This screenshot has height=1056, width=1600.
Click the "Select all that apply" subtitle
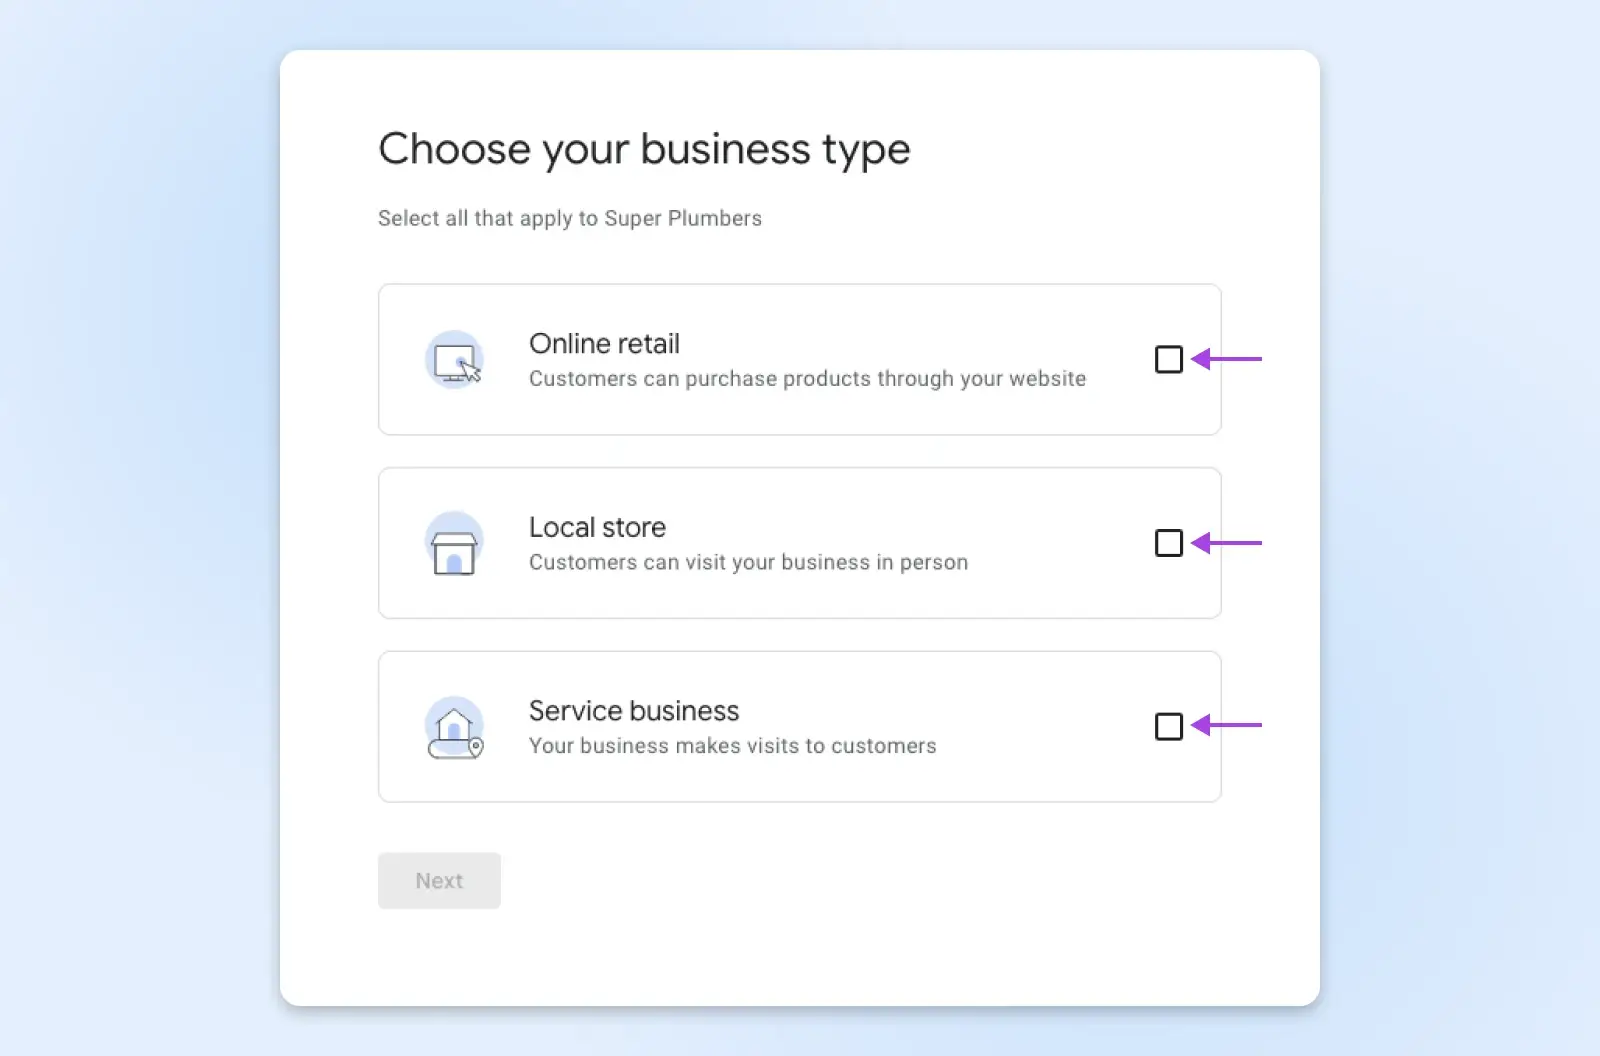tap(569, 219)
